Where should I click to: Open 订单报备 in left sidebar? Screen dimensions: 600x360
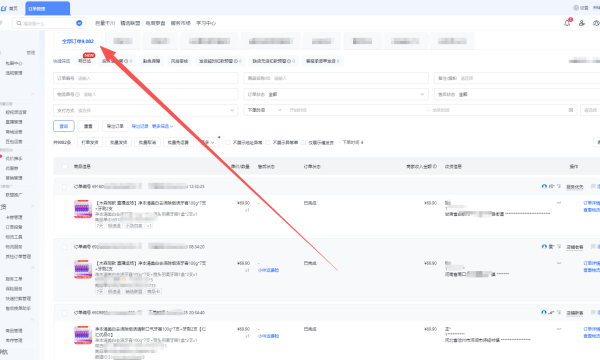coord(14,227)
